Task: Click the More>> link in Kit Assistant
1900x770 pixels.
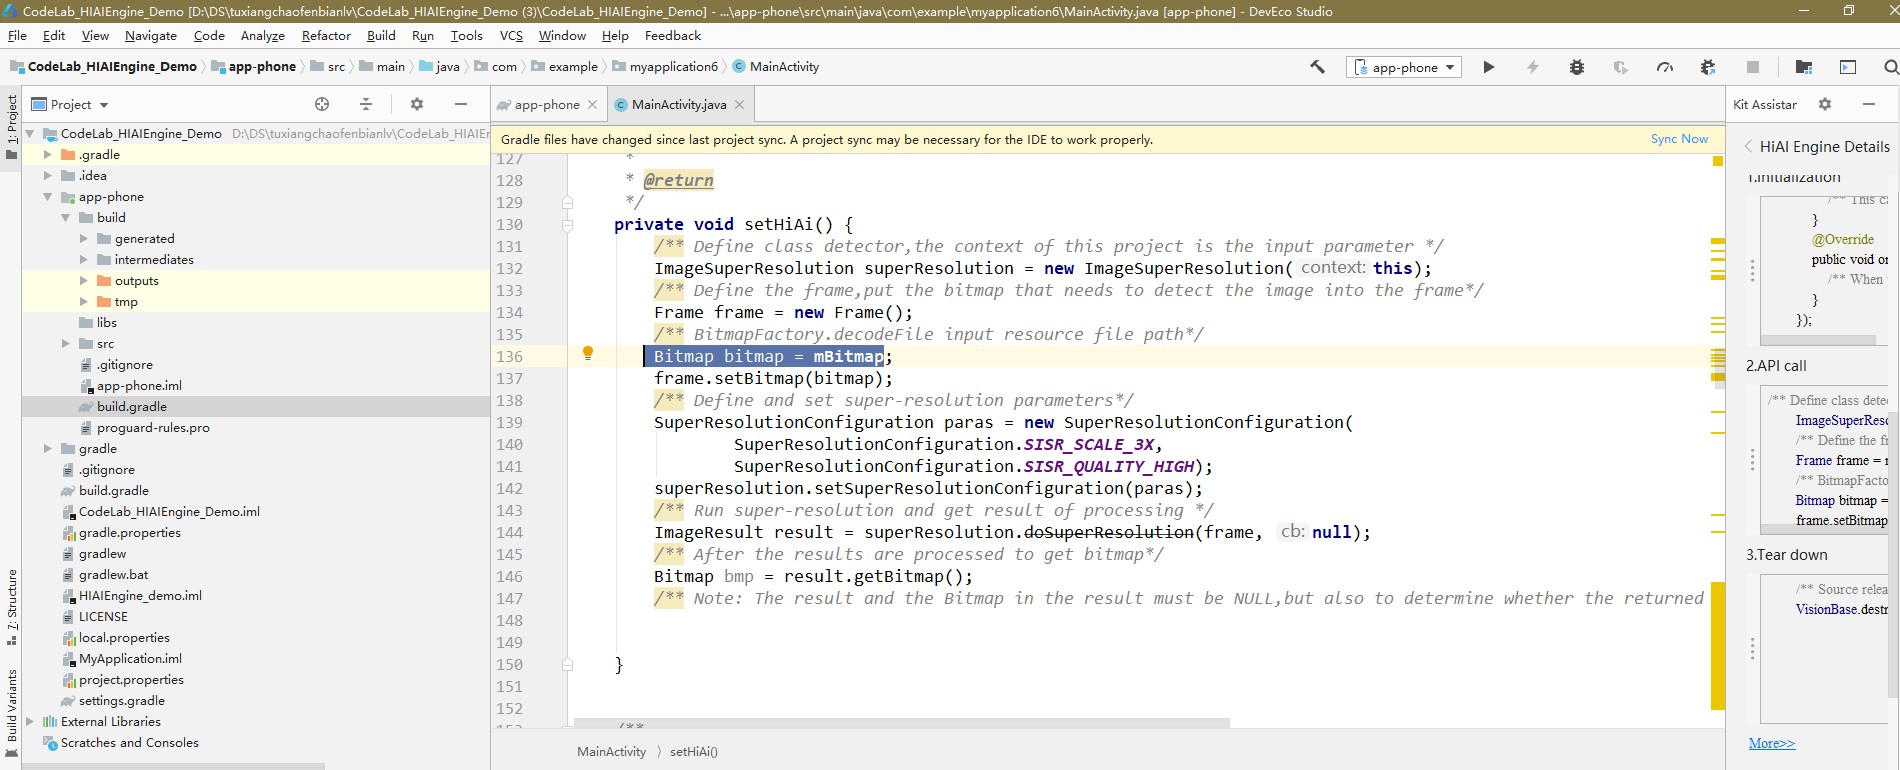Action: [1772, 743]
